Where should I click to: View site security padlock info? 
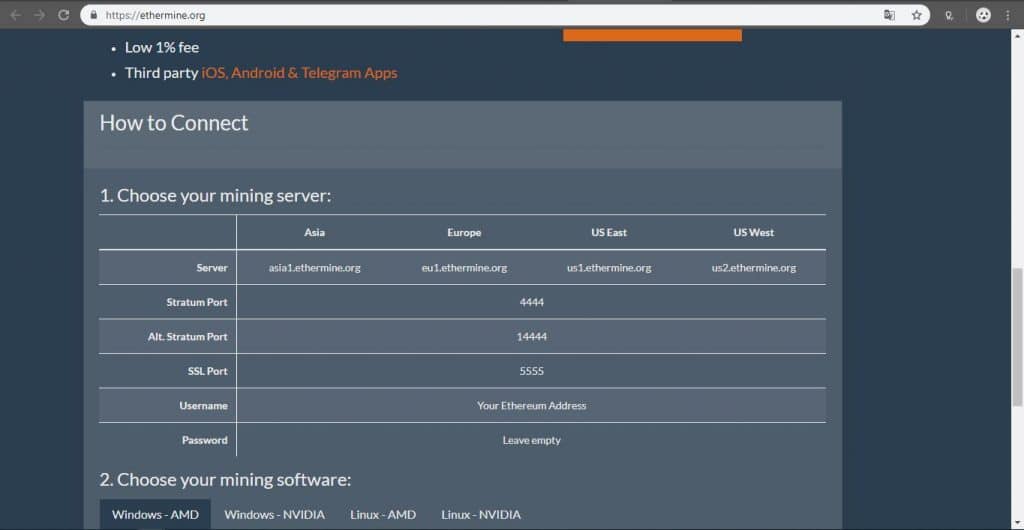[x=94, y=15]
